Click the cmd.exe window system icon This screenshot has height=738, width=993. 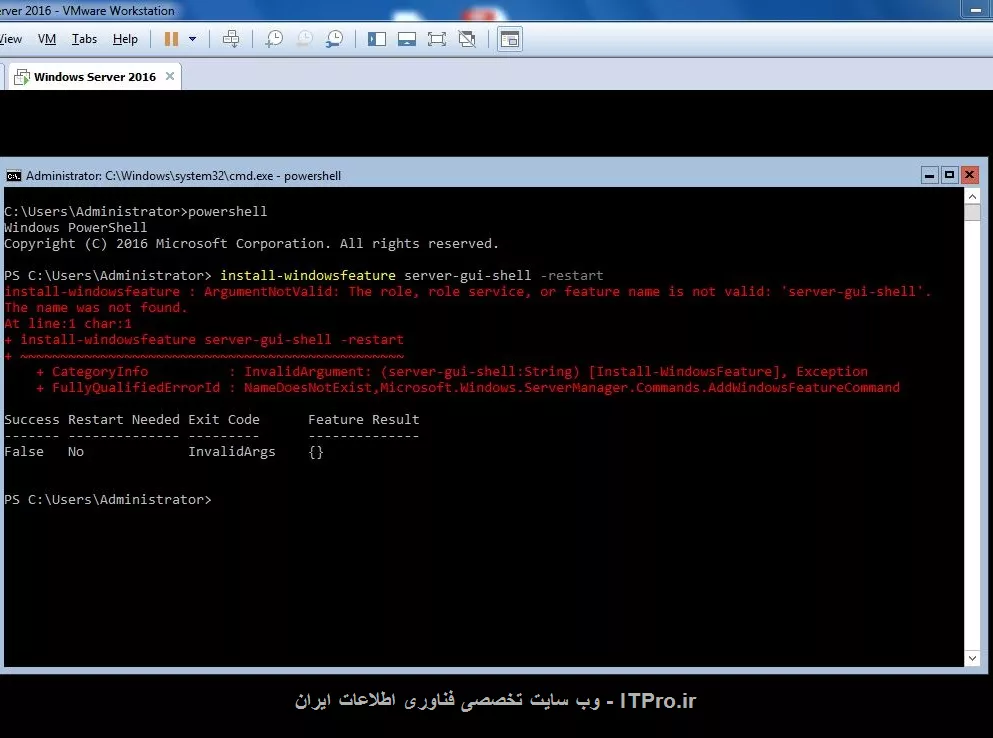pyautogui.click(x=14, y=175)
